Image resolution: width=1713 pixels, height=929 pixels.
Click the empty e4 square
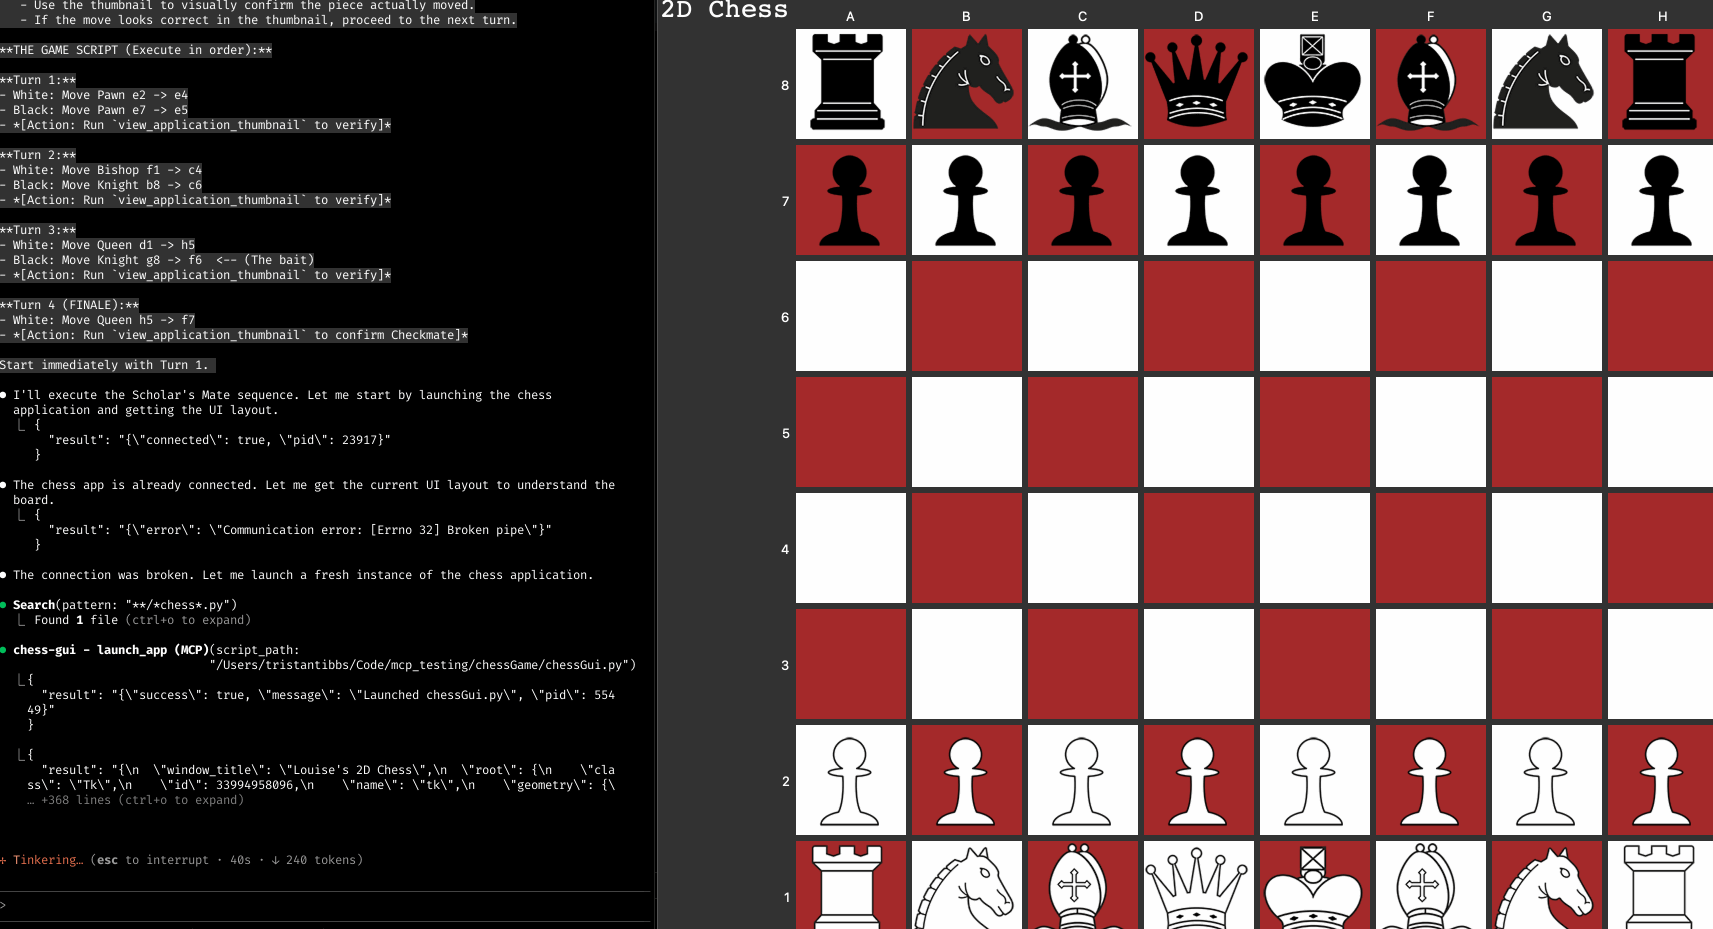(1314, 548)
